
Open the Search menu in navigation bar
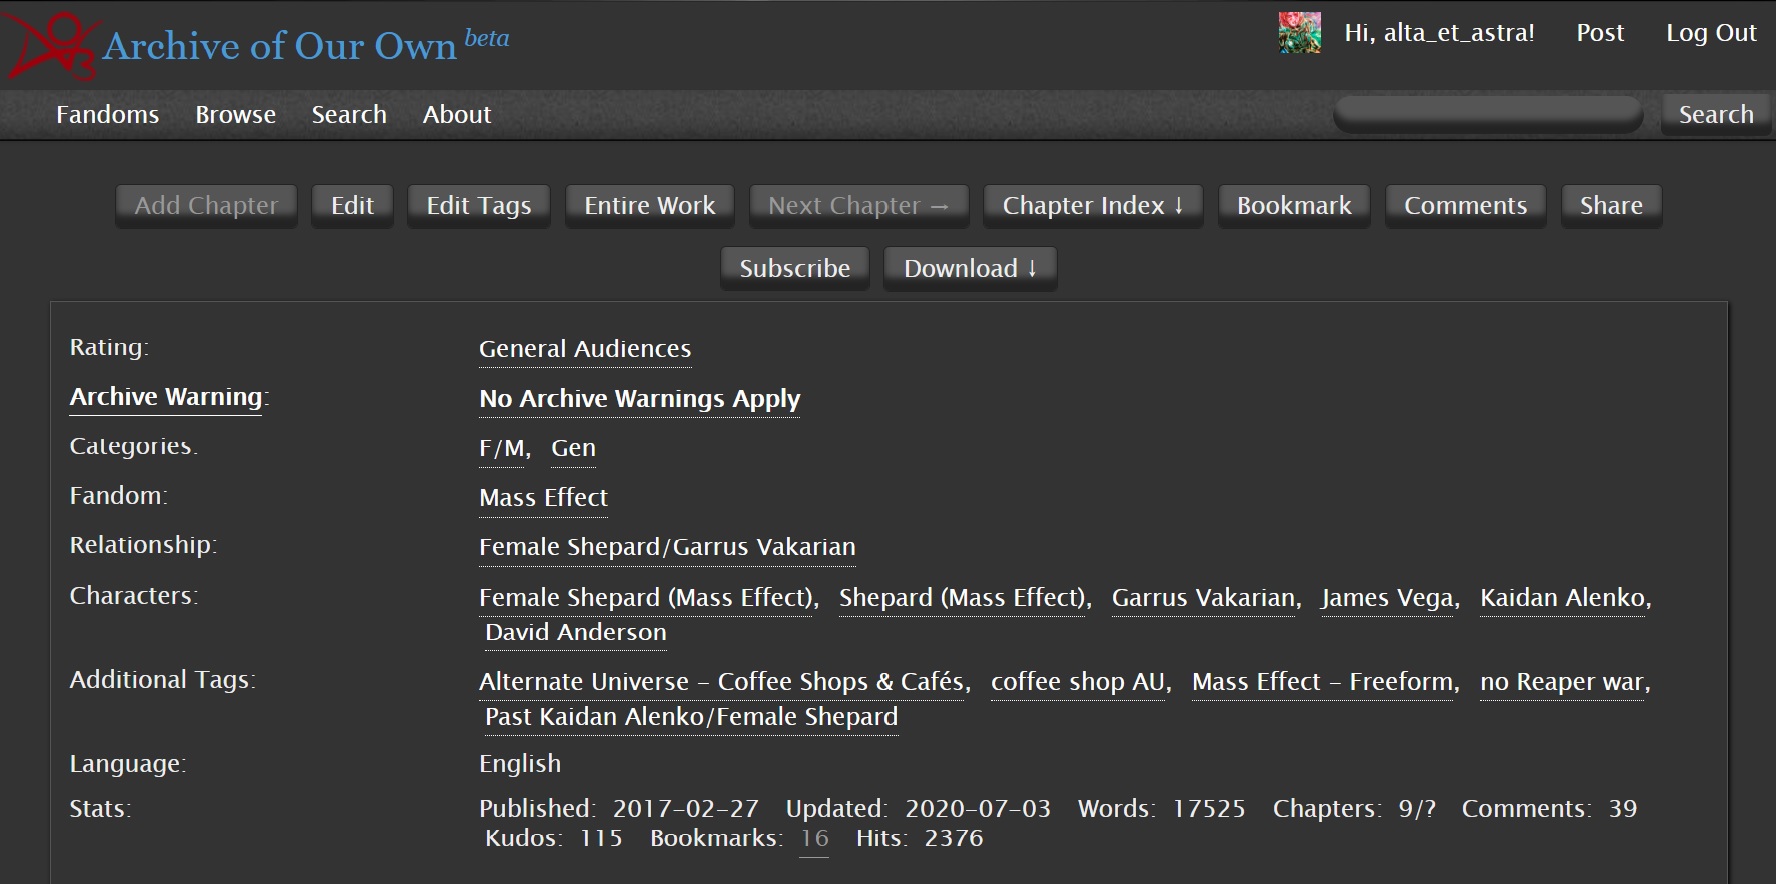click(349, 115)
